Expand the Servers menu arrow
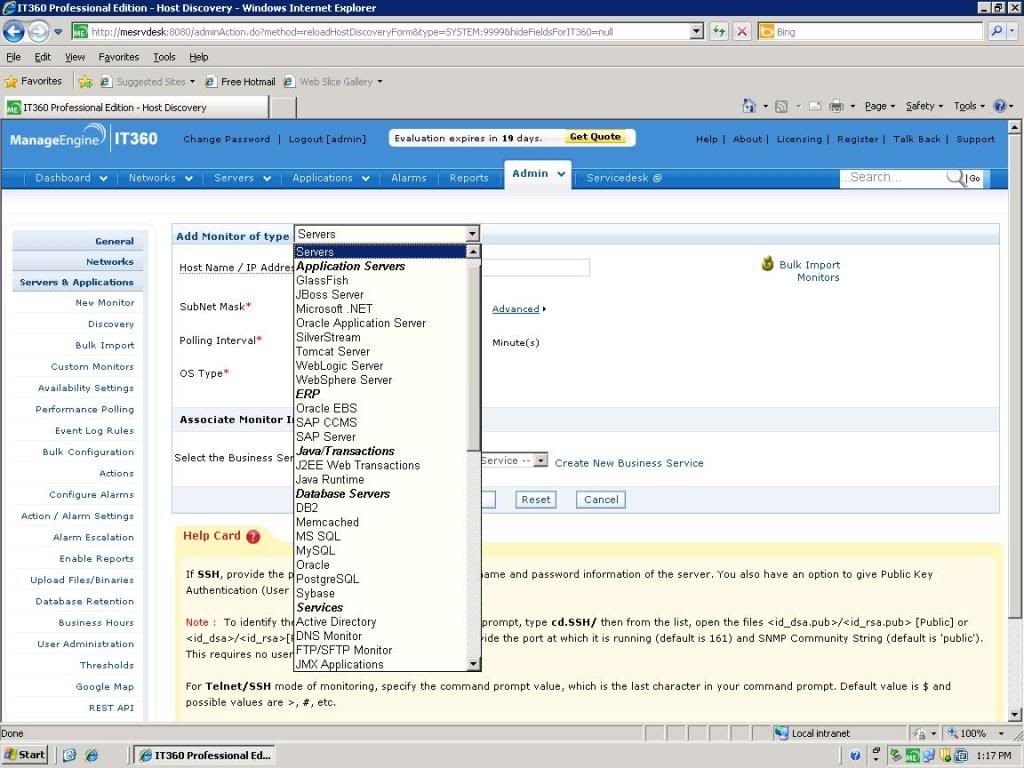The width and height of the screenshot is (1024, 768). 266,178
